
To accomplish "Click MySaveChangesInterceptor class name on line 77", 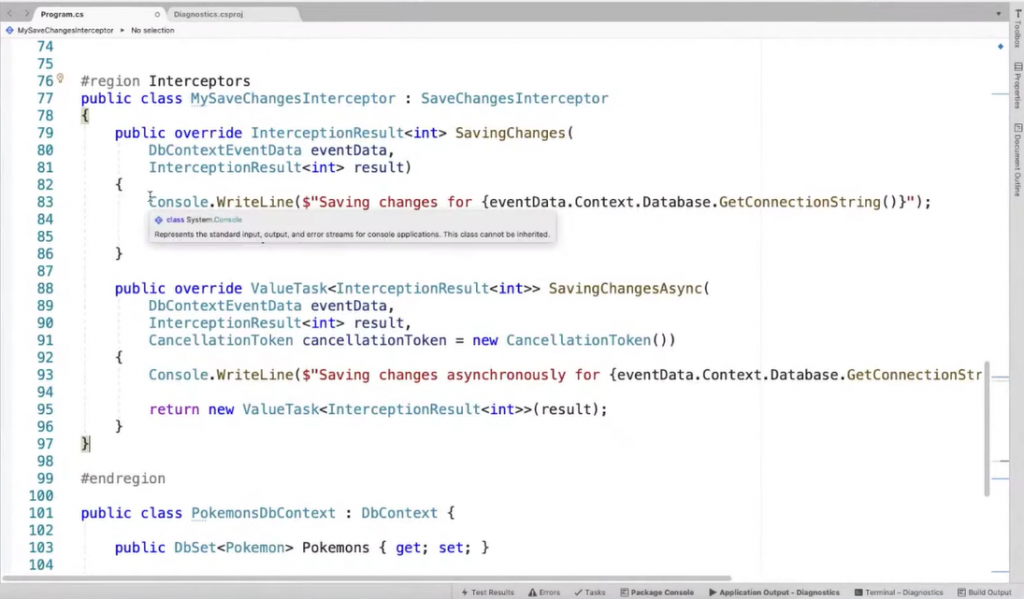I will coord(293,99).
